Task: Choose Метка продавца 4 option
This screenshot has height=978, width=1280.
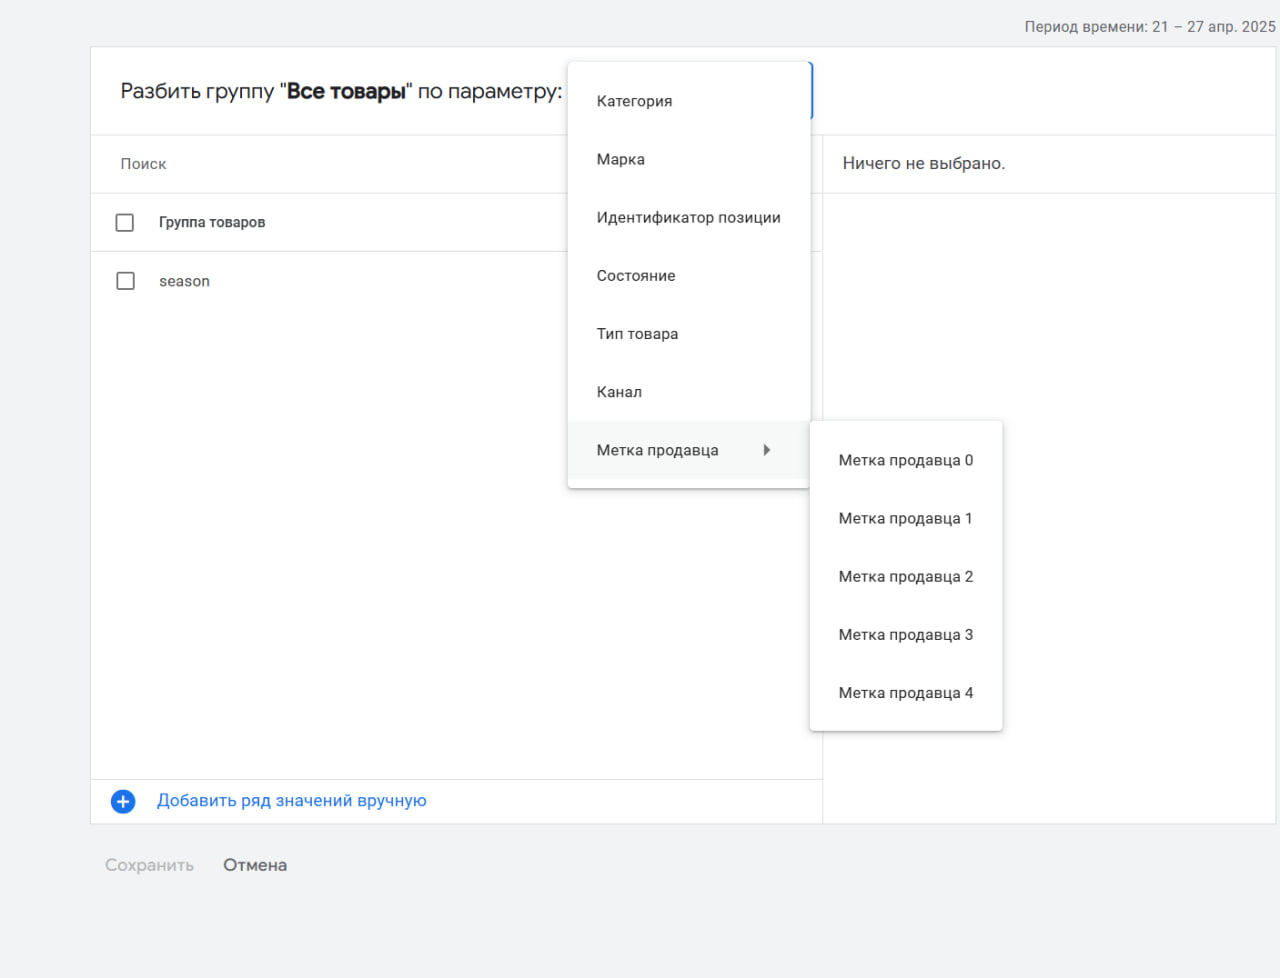Action: (x=906, y=692)
